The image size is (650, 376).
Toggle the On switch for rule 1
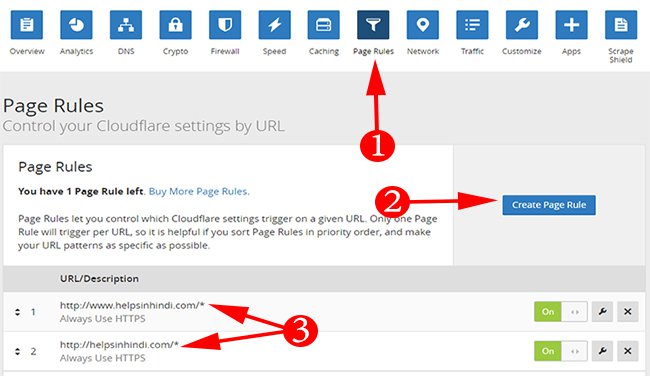tap(560, 312)
